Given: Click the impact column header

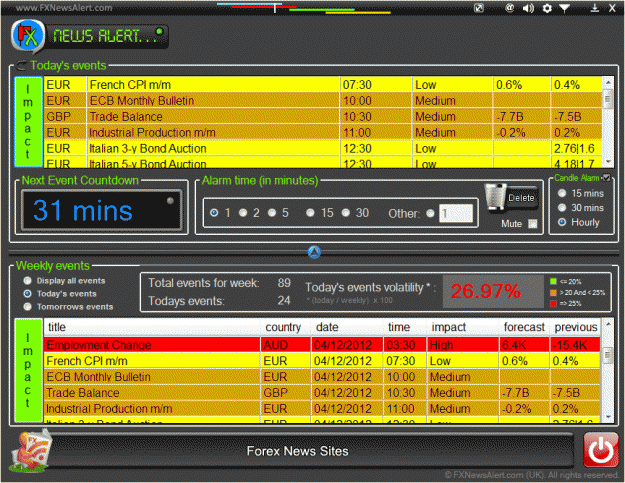Looking at the screenshot, I should [x=463, y=327].
